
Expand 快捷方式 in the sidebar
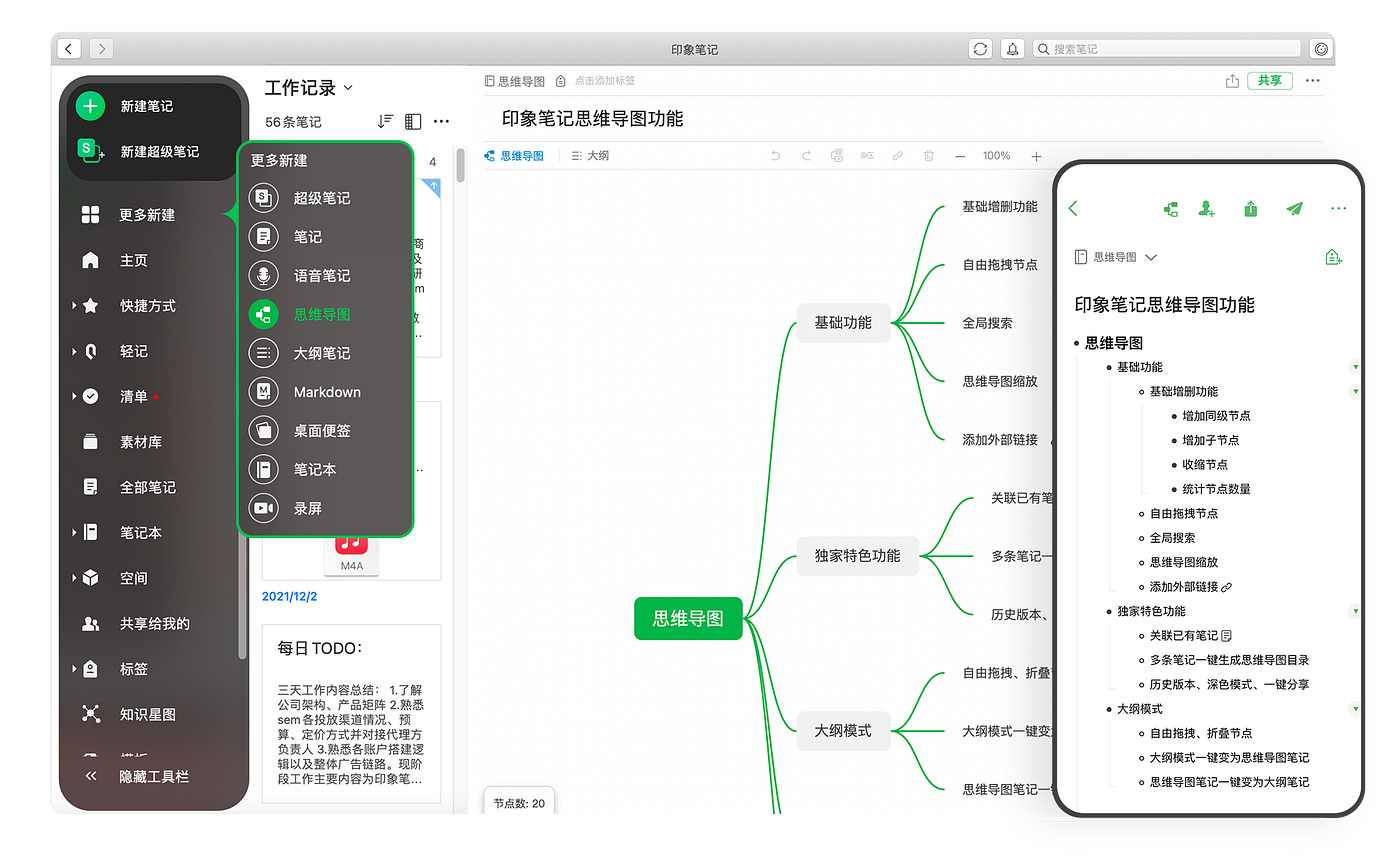(74, 306)
